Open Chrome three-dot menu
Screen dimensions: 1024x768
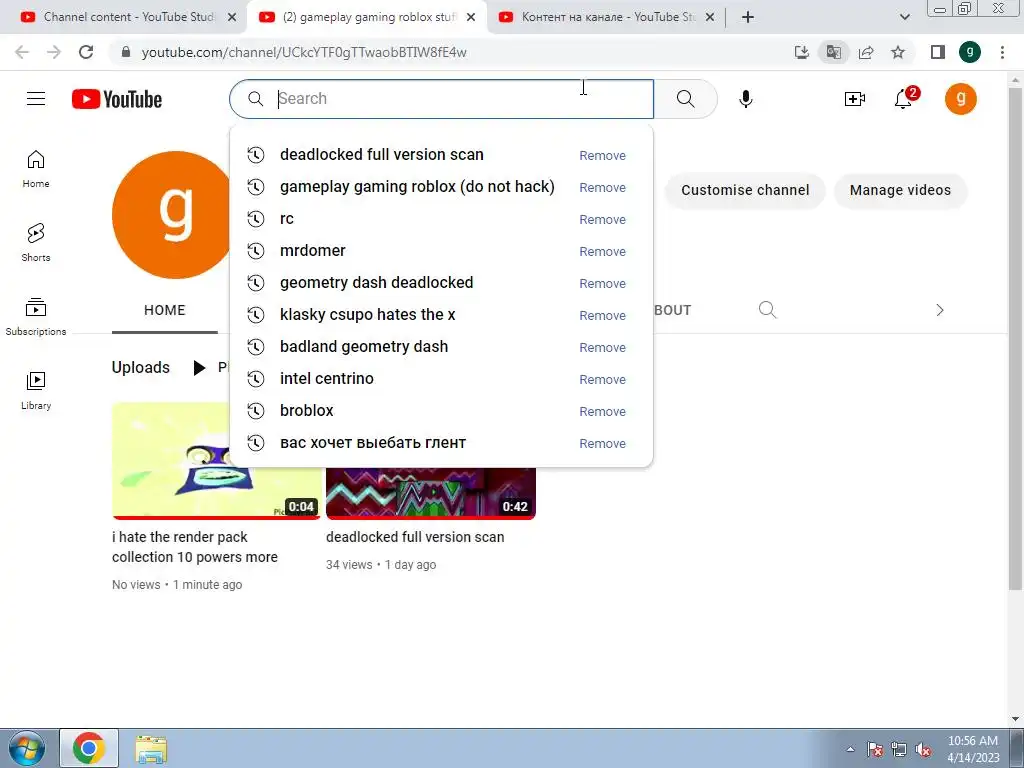pyautogui.click(x=1002, y=52)
